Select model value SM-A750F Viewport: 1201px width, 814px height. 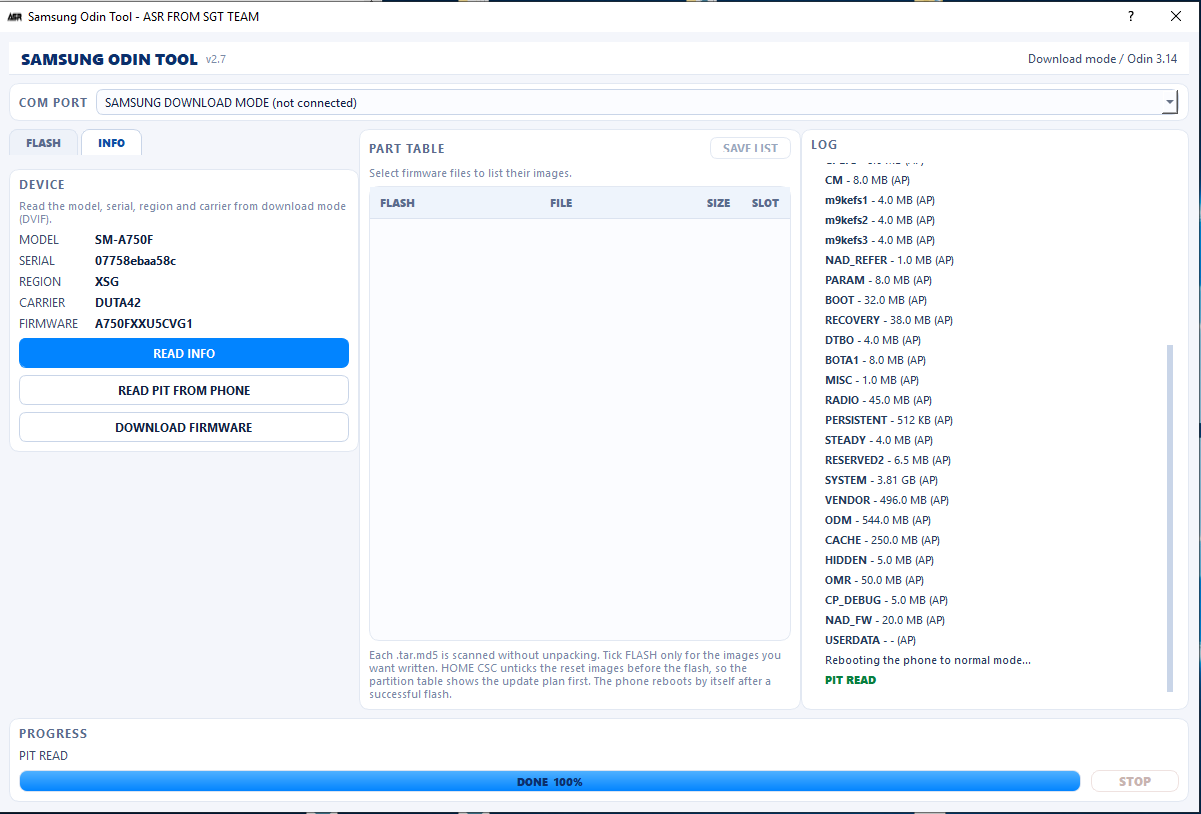click(124, 240)
